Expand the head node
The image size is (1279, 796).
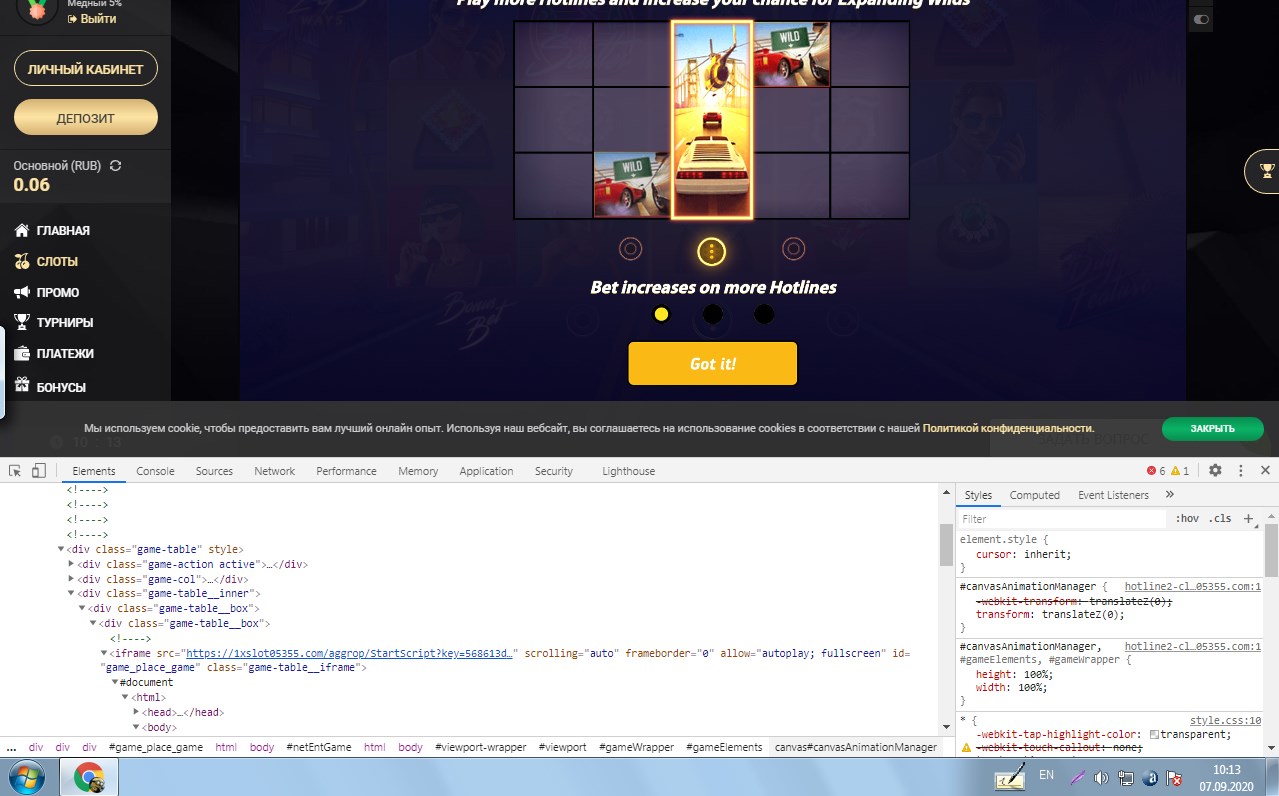(137, 712)
